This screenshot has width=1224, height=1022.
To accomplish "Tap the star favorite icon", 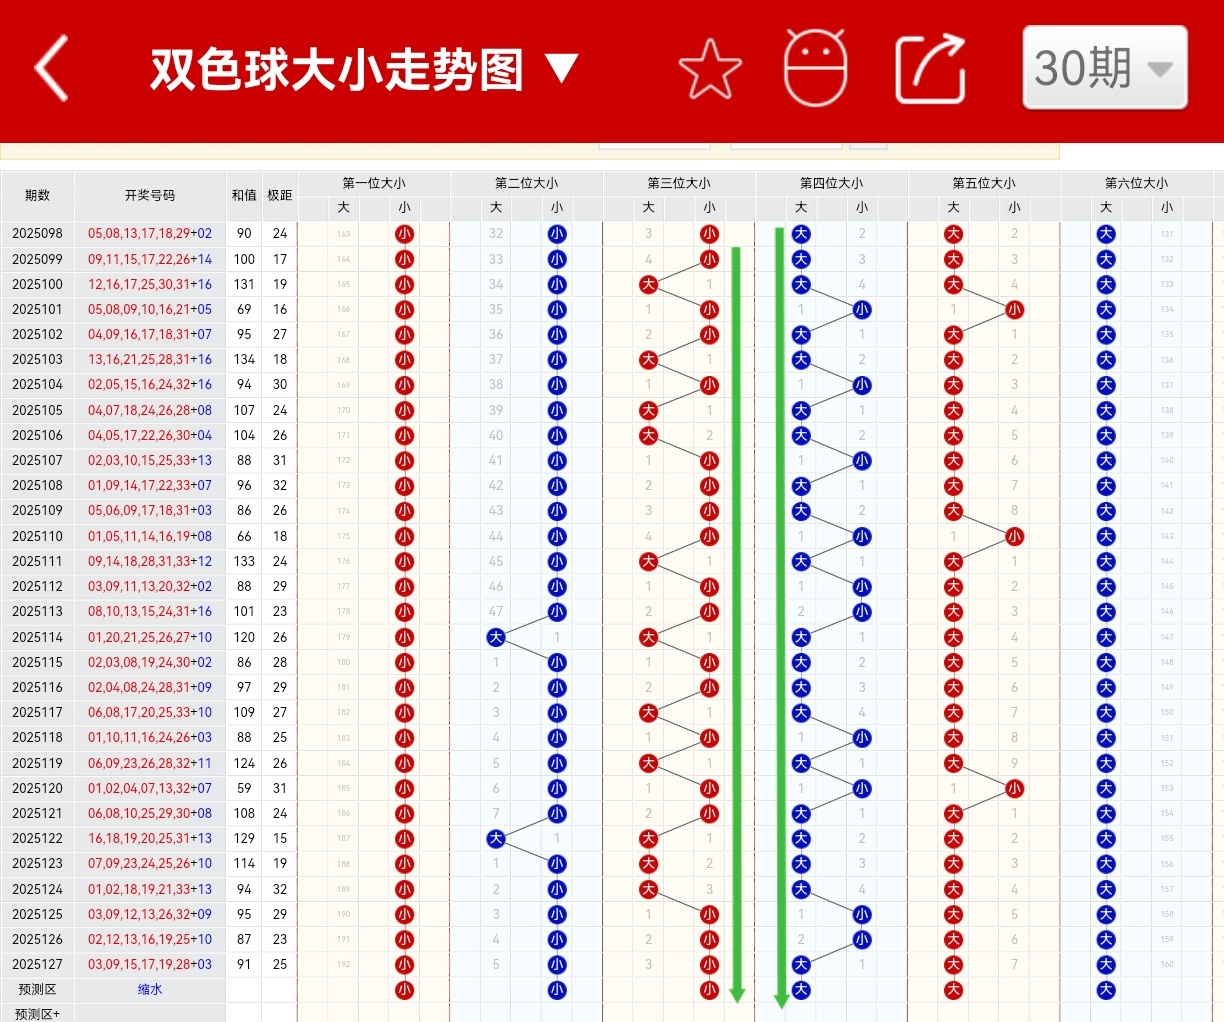I will tap(709, 70).
